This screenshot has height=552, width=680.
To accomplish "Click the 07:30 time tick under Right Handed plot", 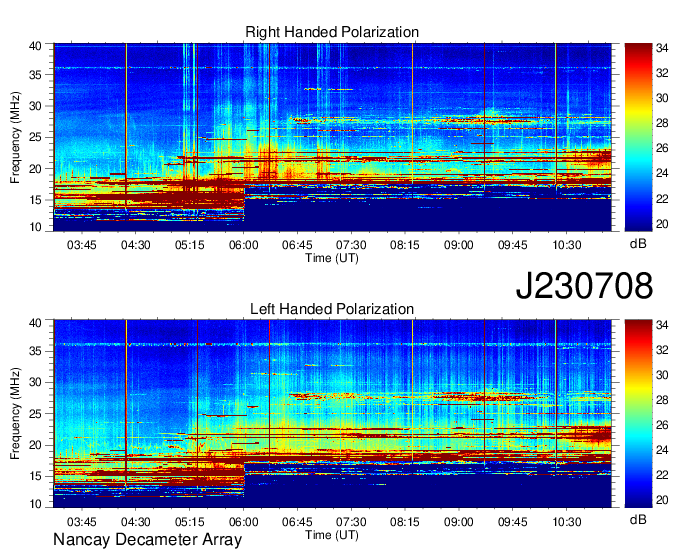I will (x=351, y=245).
